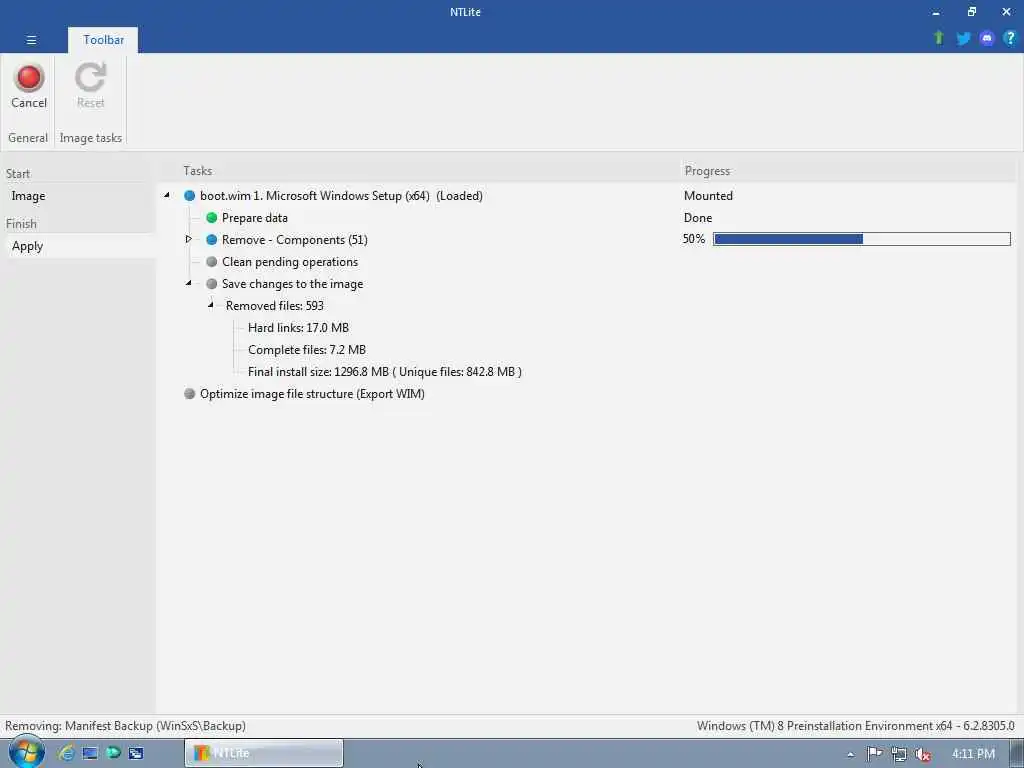Click the gray Clean pending operations dot
Image resolution: width=1024 pixels, height=768 pixels.
212,262
